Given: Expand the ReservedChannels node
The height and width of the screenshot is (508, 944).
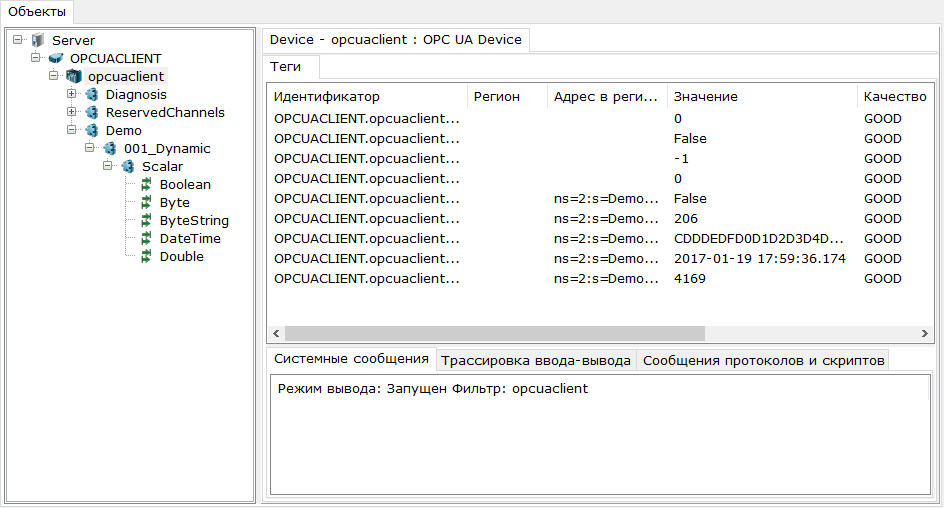Looking at the screenshot, I should pos(72,112).
